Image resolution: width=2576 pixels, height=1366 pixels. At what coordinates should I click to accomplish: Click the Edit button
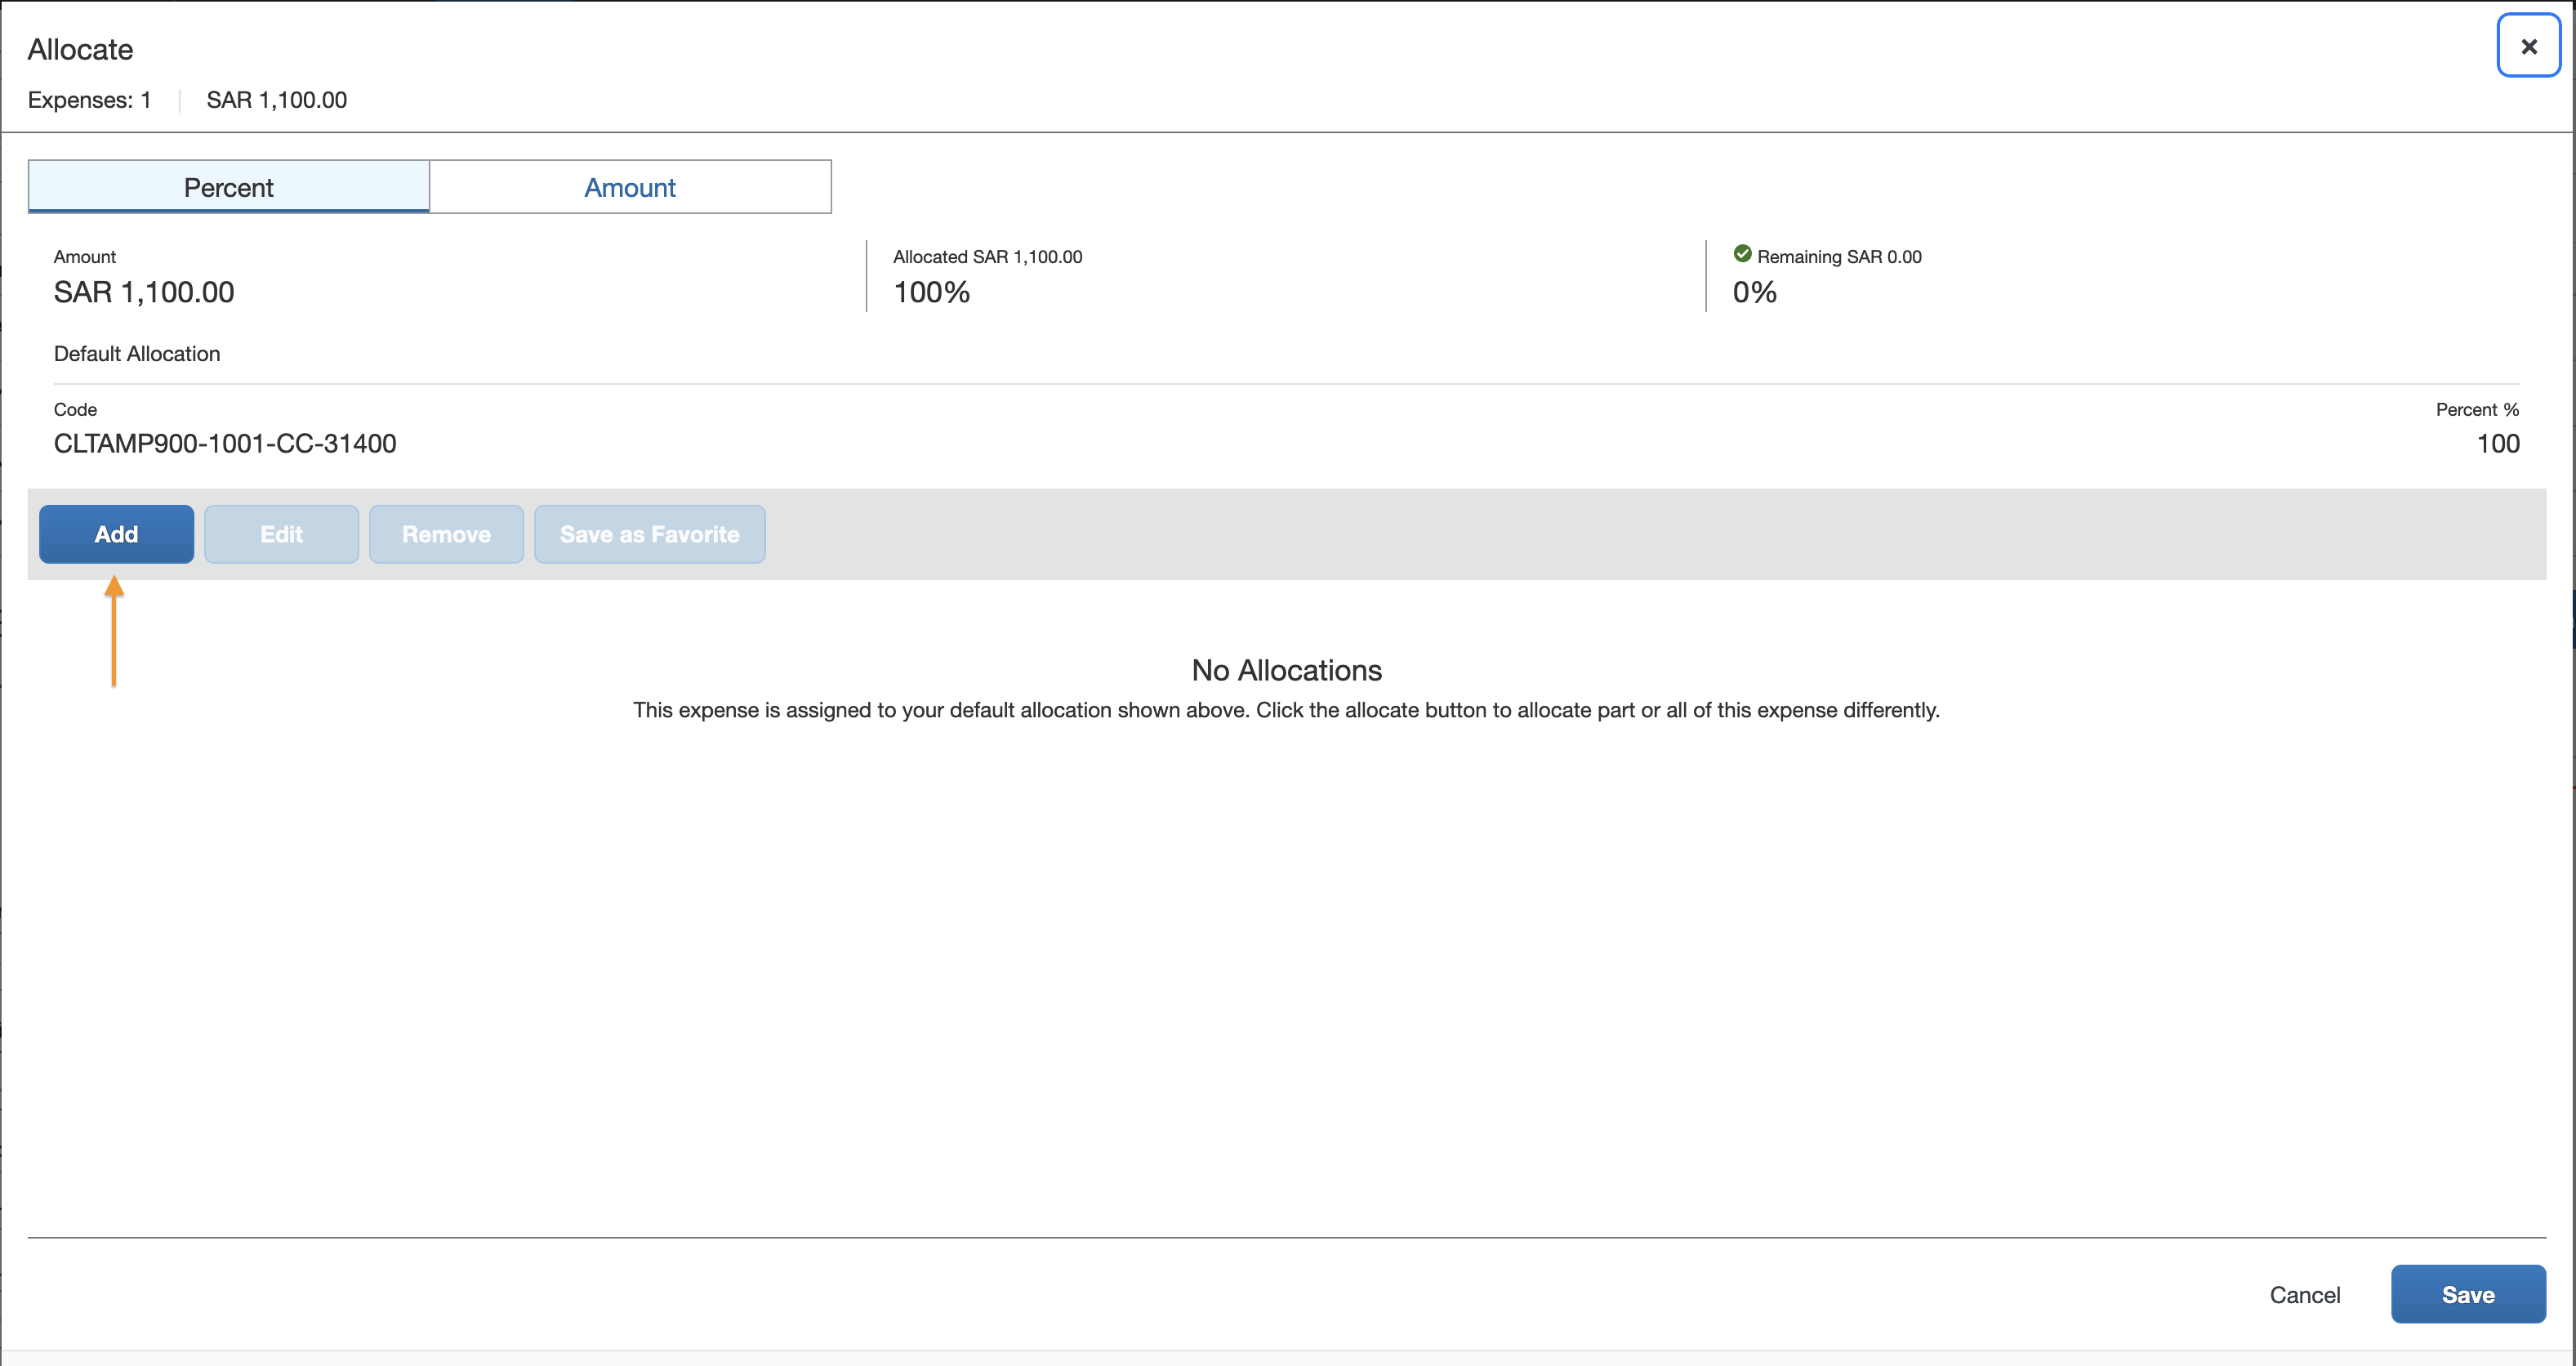coord(281,534)
